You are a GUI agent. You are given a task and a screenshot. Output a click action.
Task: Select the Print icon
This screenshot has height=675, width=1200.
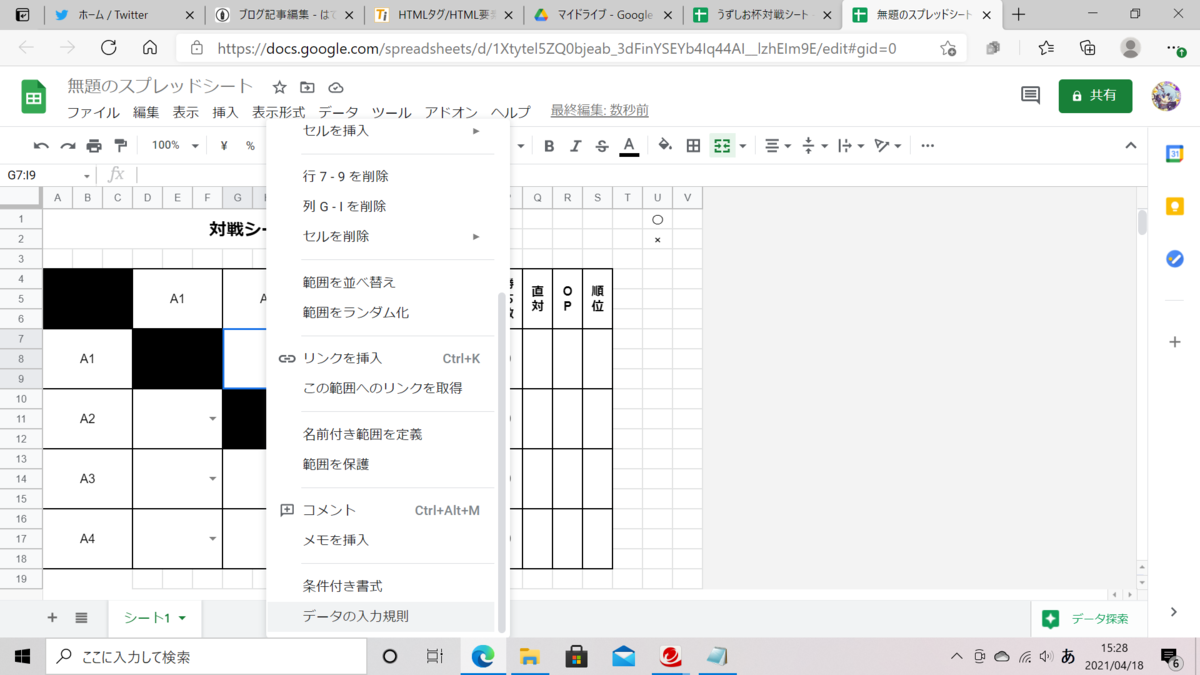93,145
